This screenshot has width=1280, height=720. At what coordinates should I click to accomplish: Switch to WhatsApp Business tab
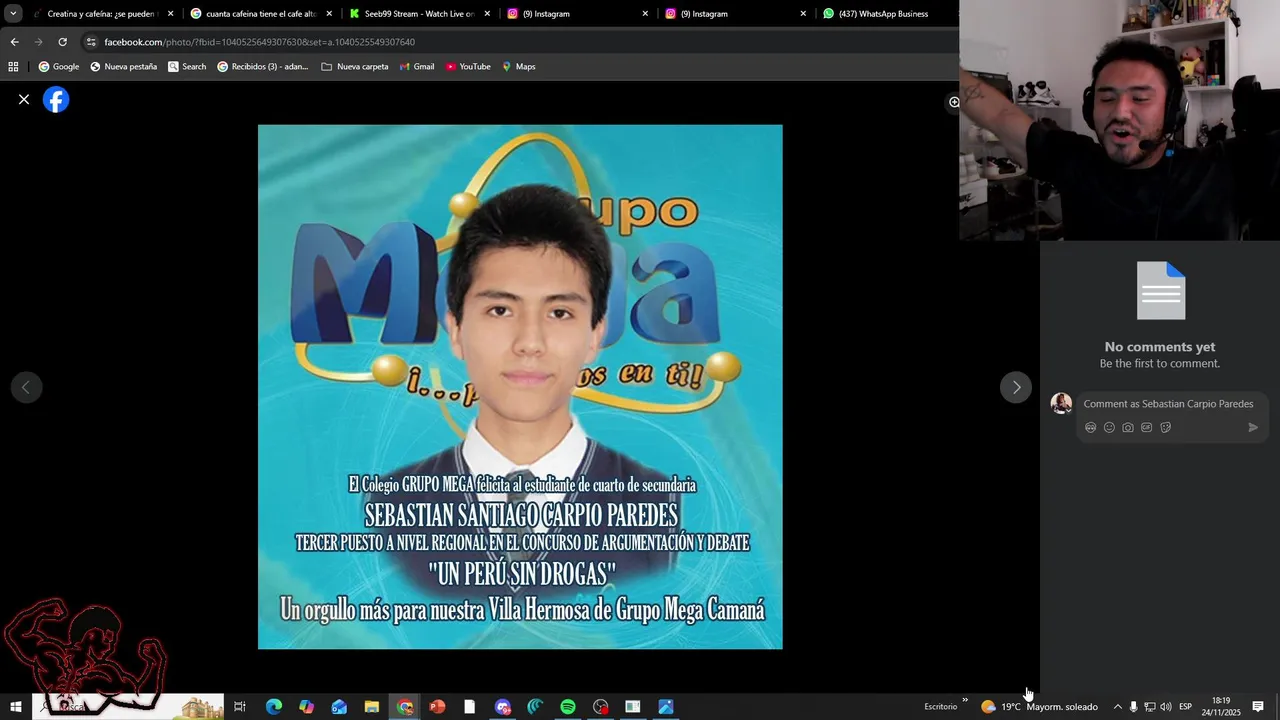pyautogui.click(x=888, y=14)
